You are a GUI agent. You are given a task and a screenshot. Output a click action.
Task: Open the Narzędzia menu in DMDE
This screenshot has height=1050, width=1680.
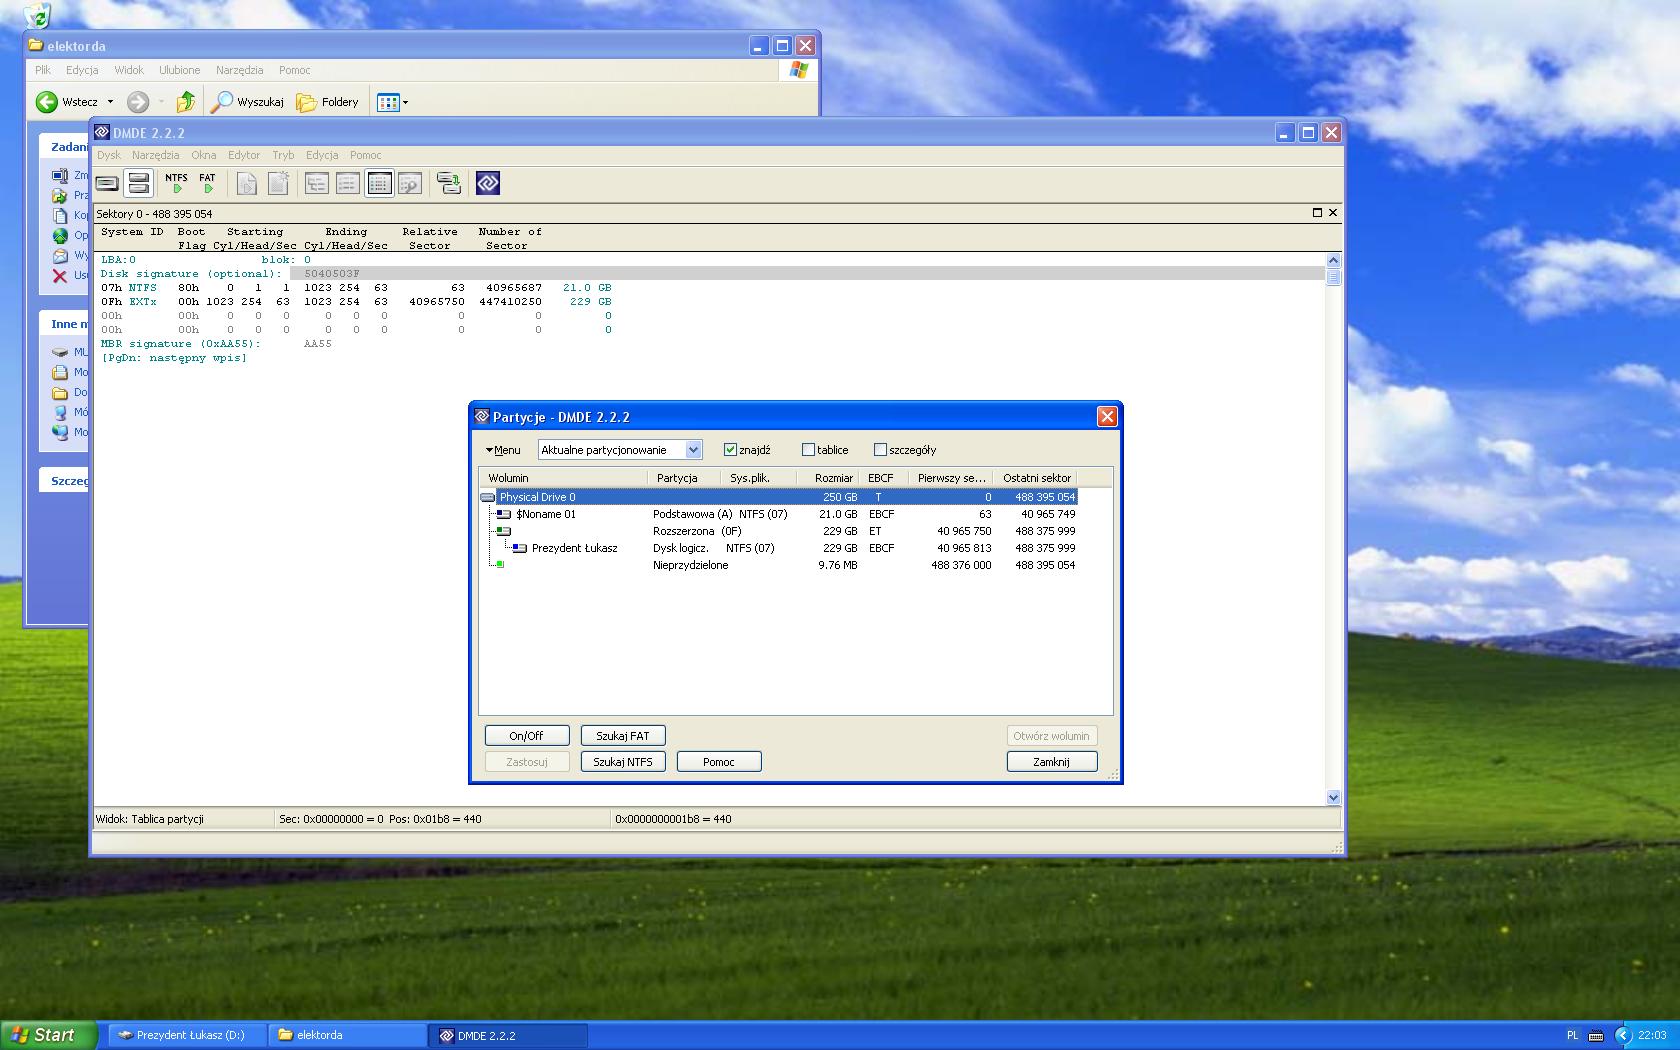click(155, 155)
